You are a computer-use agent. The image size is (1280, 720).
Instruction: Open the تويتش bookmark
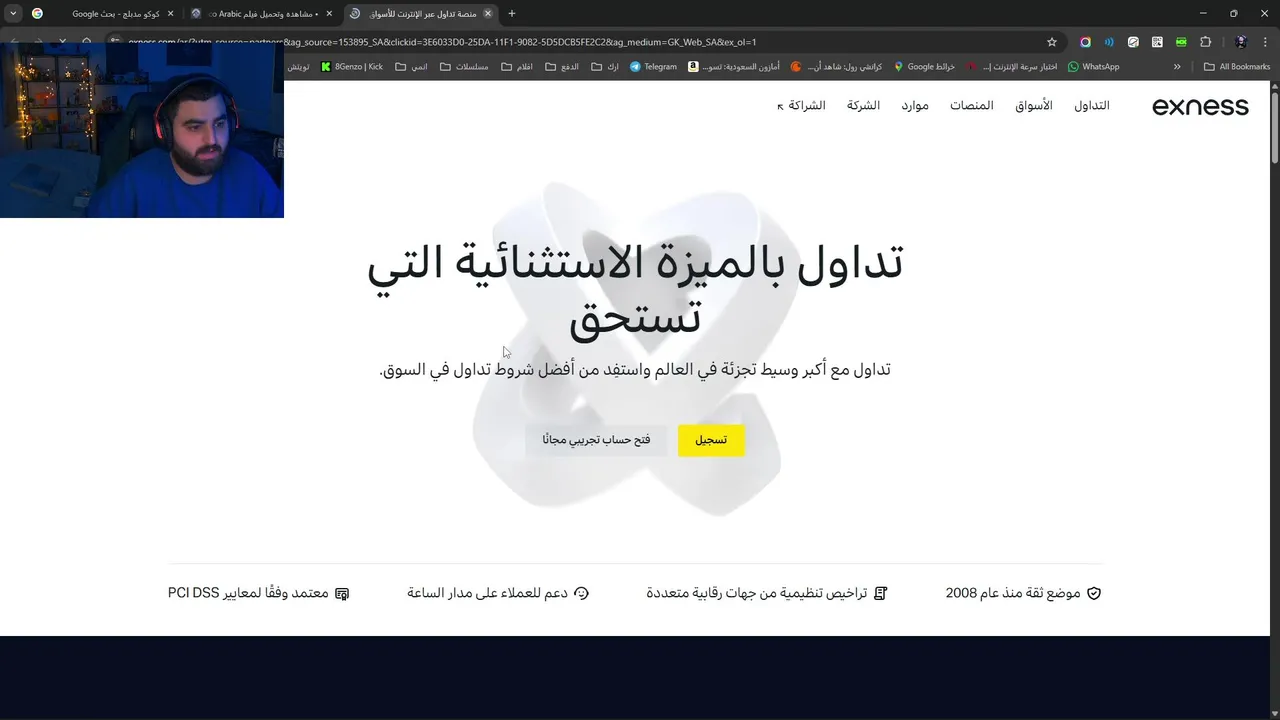pos(298,67)
